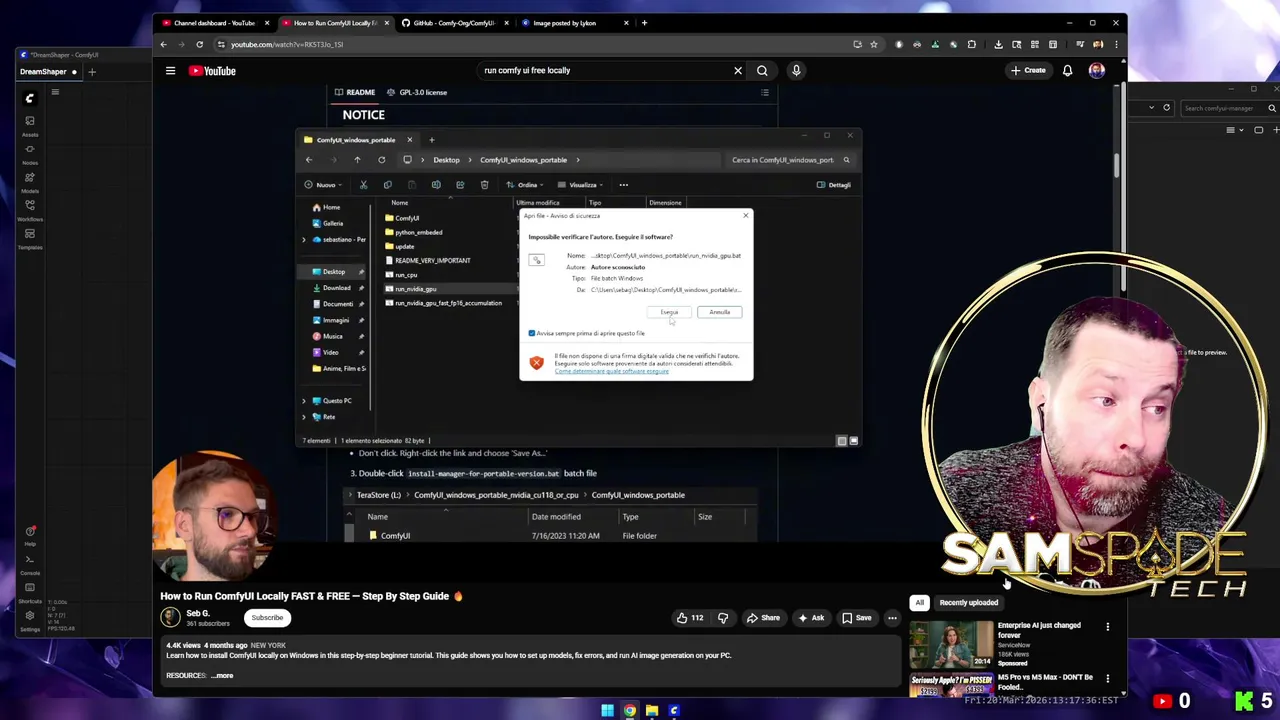Image resolution: width=1280 pixels, height=720 pixels.
Task: Go back in Chrome
Action: (164, 44)
